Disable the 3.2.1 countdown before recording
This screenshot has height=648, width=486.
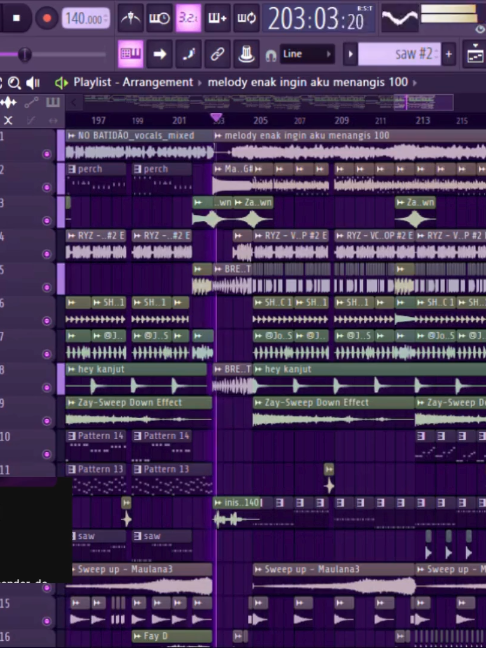tap(188, 18)
